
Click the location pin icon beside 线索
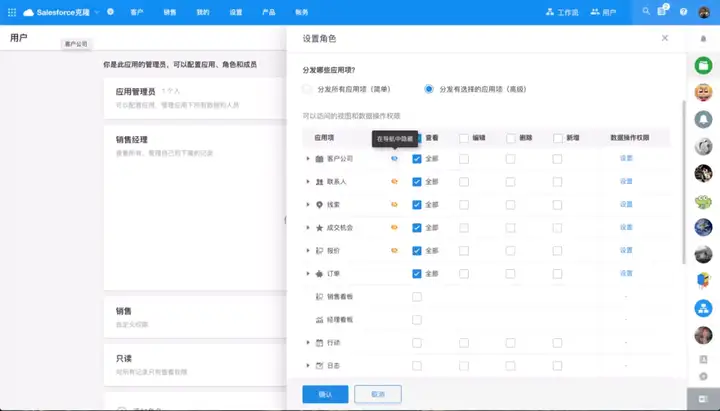[320, 205]
